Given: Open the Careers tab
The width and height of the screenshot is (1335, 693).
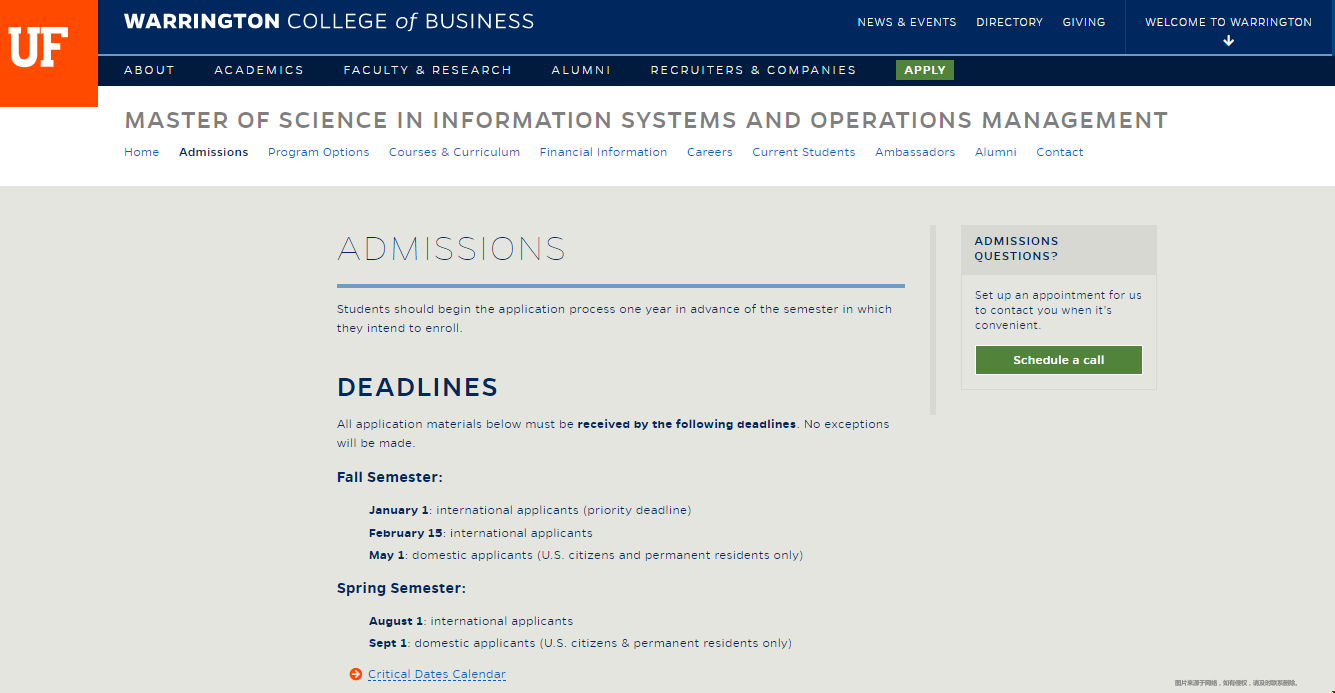Looking at the screenshot, I should pyautogui.click(x=710, y=152).
